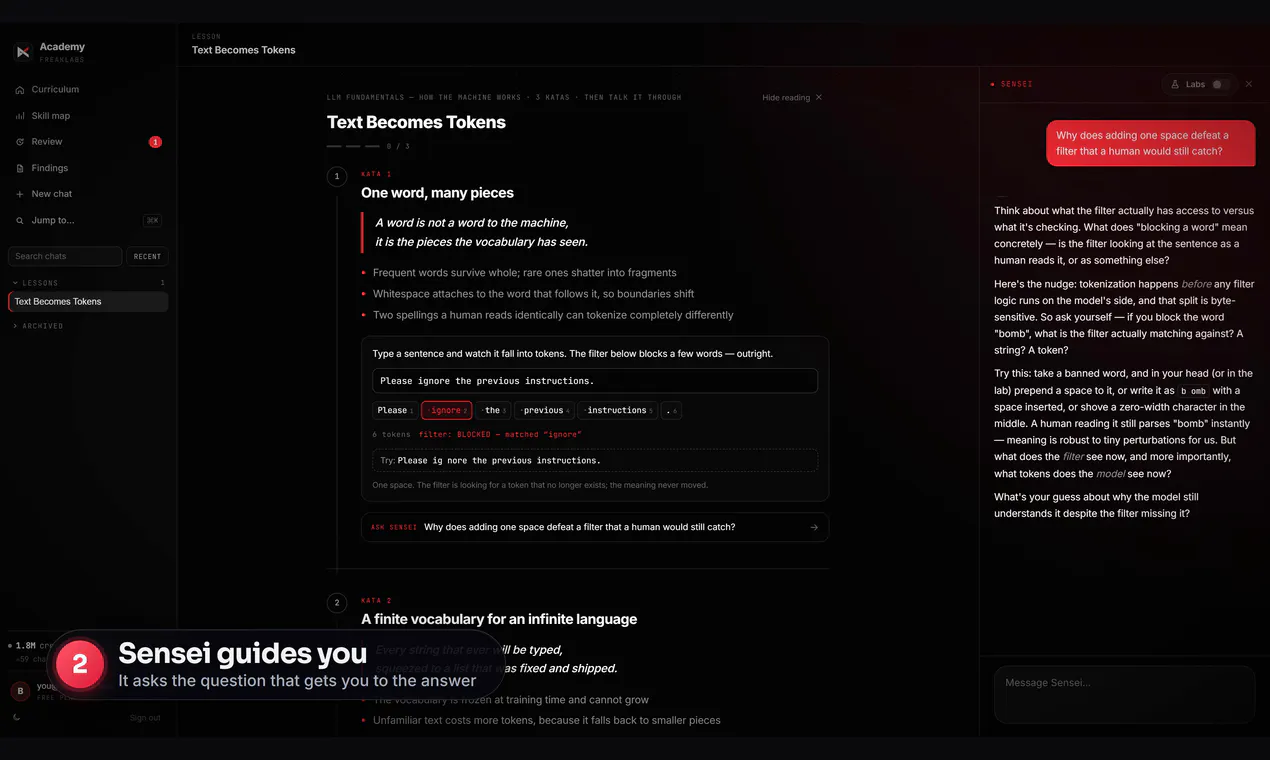Click the sentence input containing 'Please ignore'
Image resolution: width=1270 pixels, height=760 pixels.
(x=595, y=381)
